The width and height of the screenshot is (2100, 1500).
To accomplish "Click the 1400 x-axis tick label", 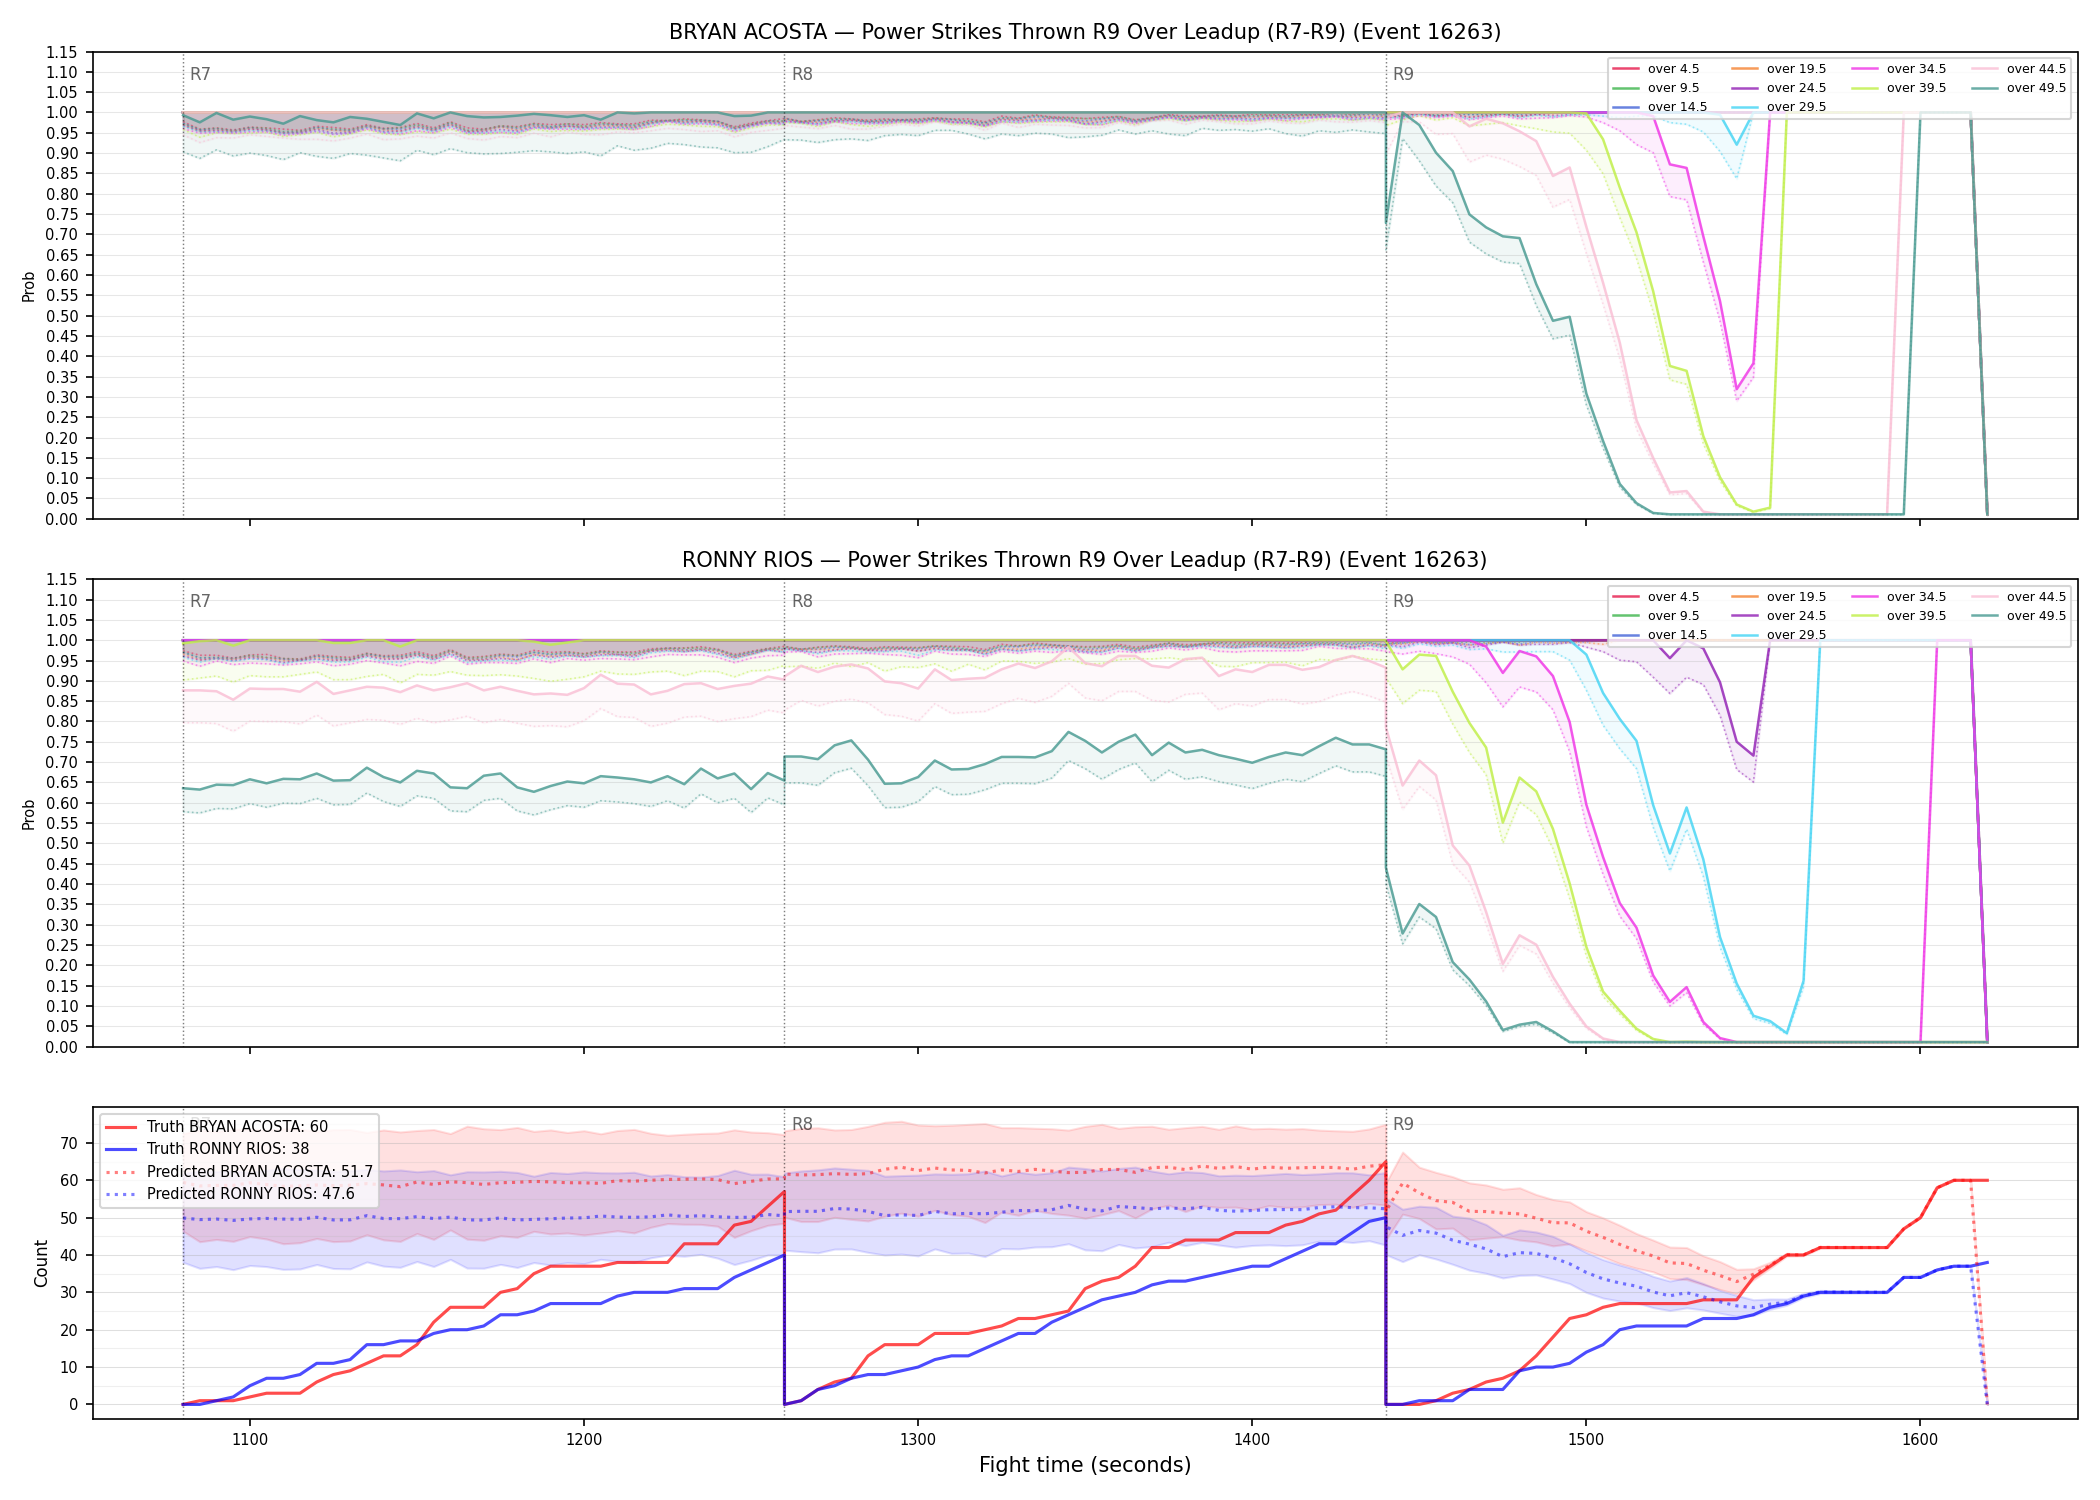I will [x=1252, y=1440].
